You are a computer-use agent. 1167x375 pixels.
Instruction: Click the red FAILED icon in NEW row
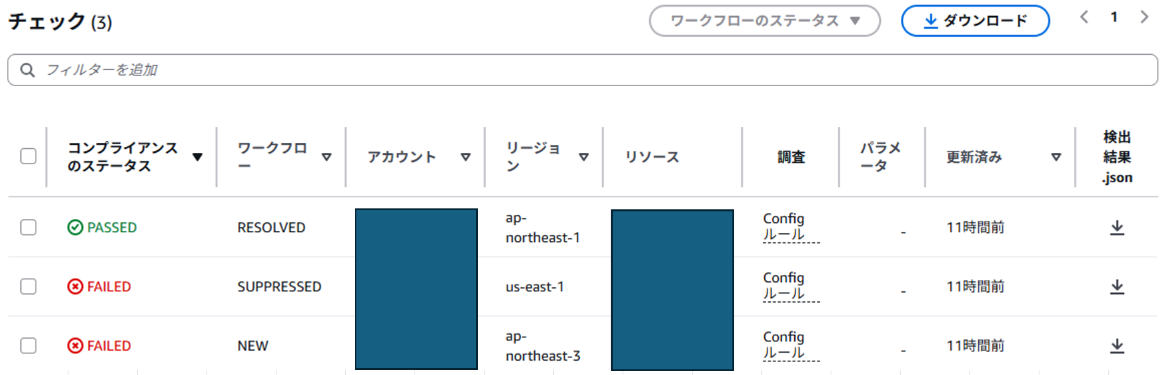75,346
